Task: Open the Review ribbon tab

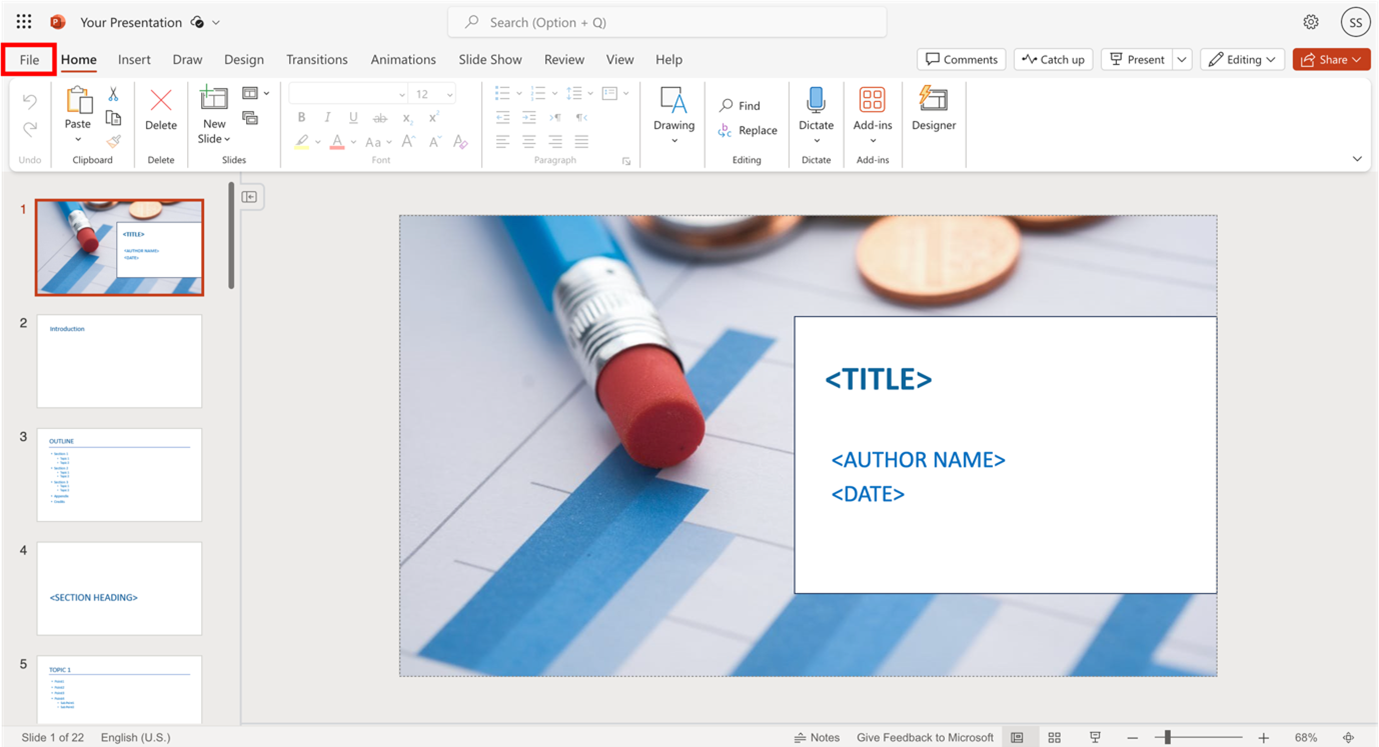Action: point(564,59)
